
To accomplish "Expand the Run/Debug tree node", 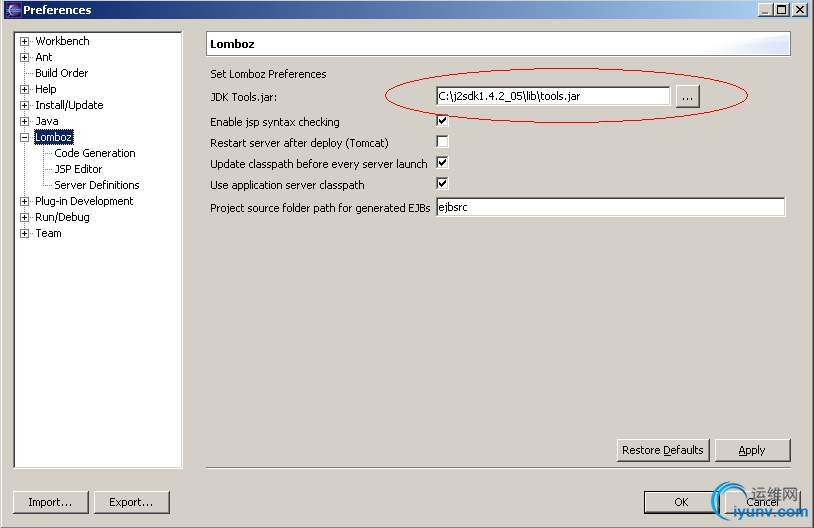I will click(x=24, y=218).
